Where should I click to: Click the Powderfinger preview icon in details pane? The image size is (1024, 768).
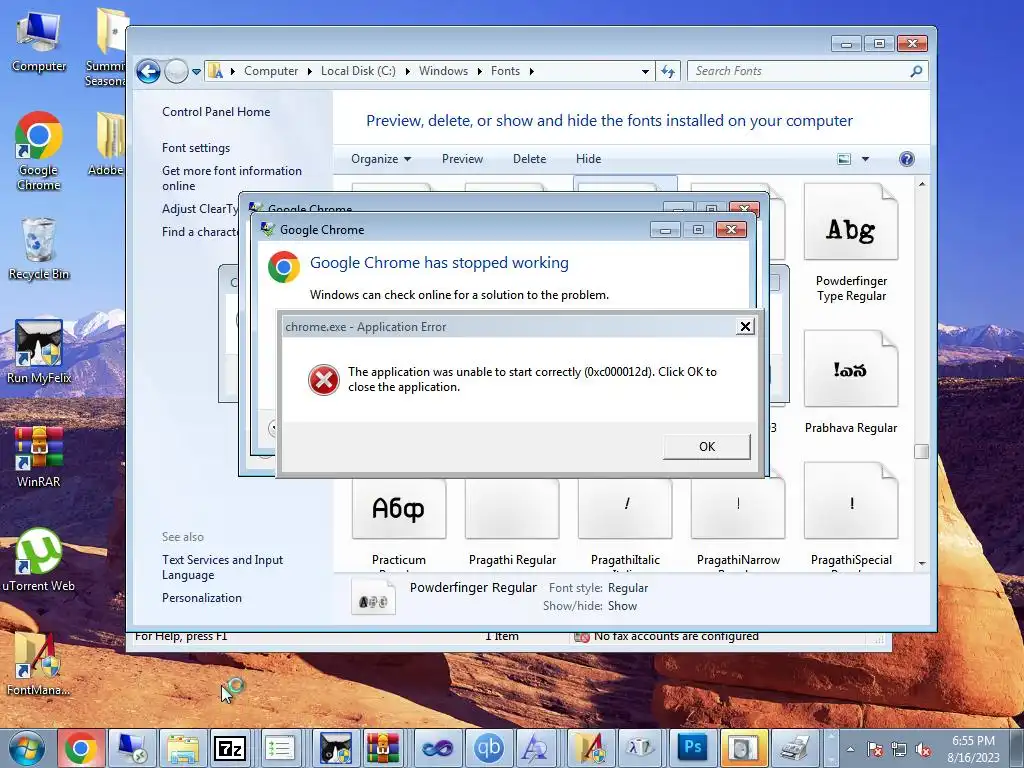point(373,597)
